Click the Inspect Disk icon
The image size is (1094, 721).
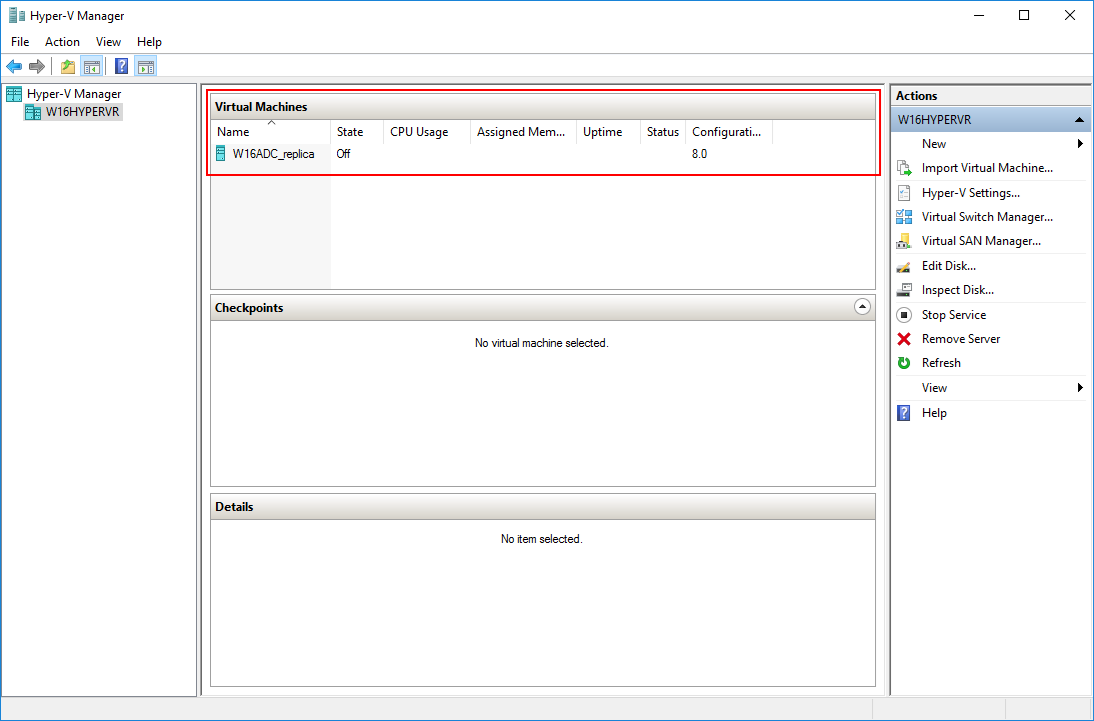(x=904, y=290)
